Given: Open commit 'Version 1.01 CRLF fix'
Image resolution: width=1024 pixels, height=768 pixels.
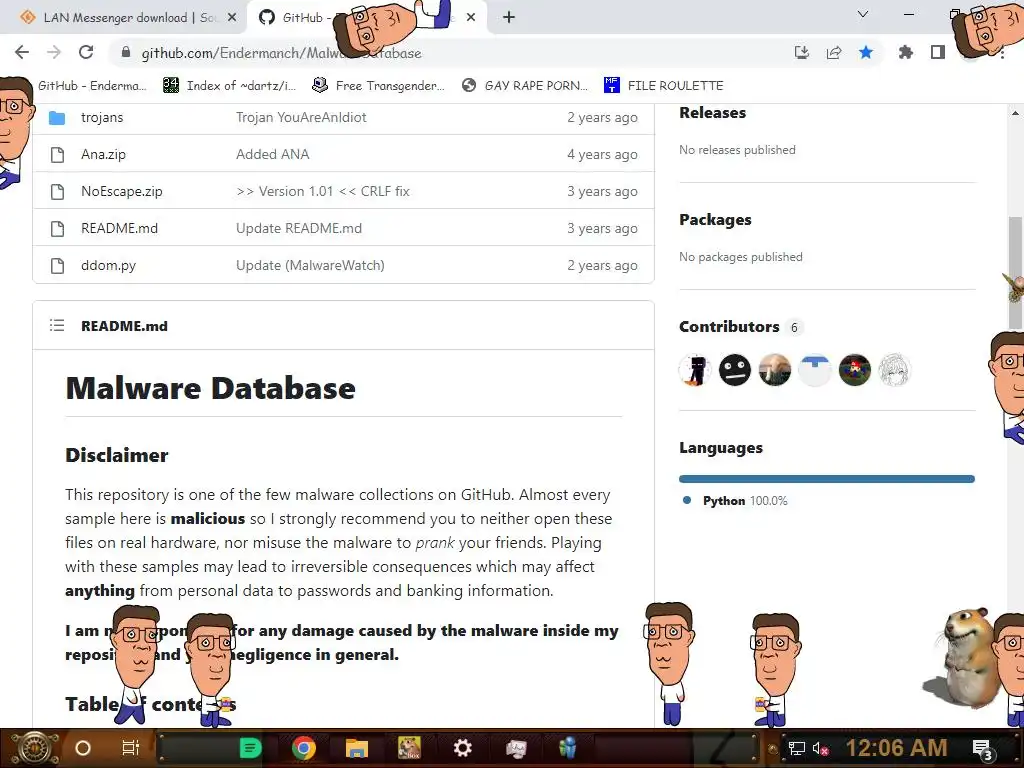Looking at the screenshot, I should pos(323,191).
